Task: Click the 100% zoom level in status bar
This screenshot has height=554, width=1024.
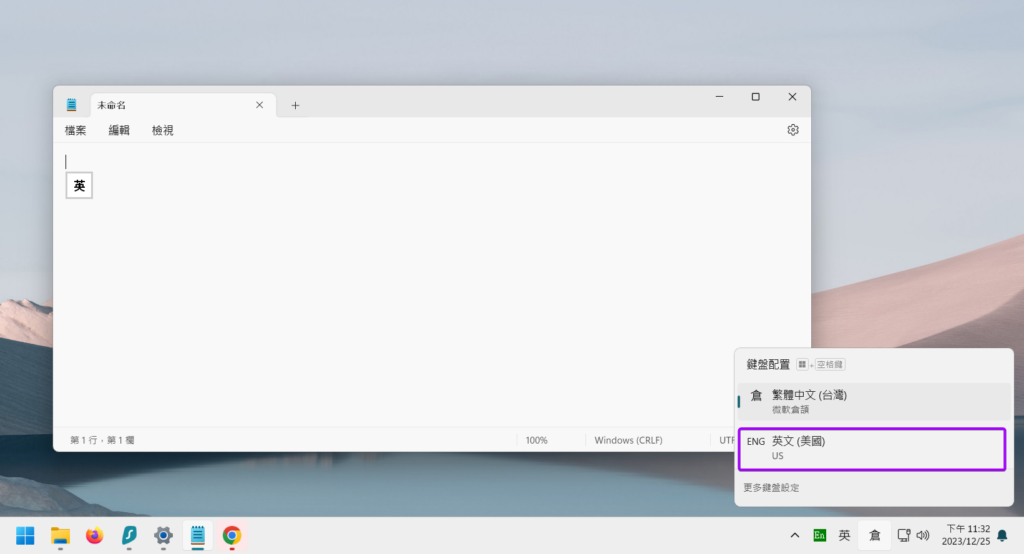Action: (x=536, y=440)
